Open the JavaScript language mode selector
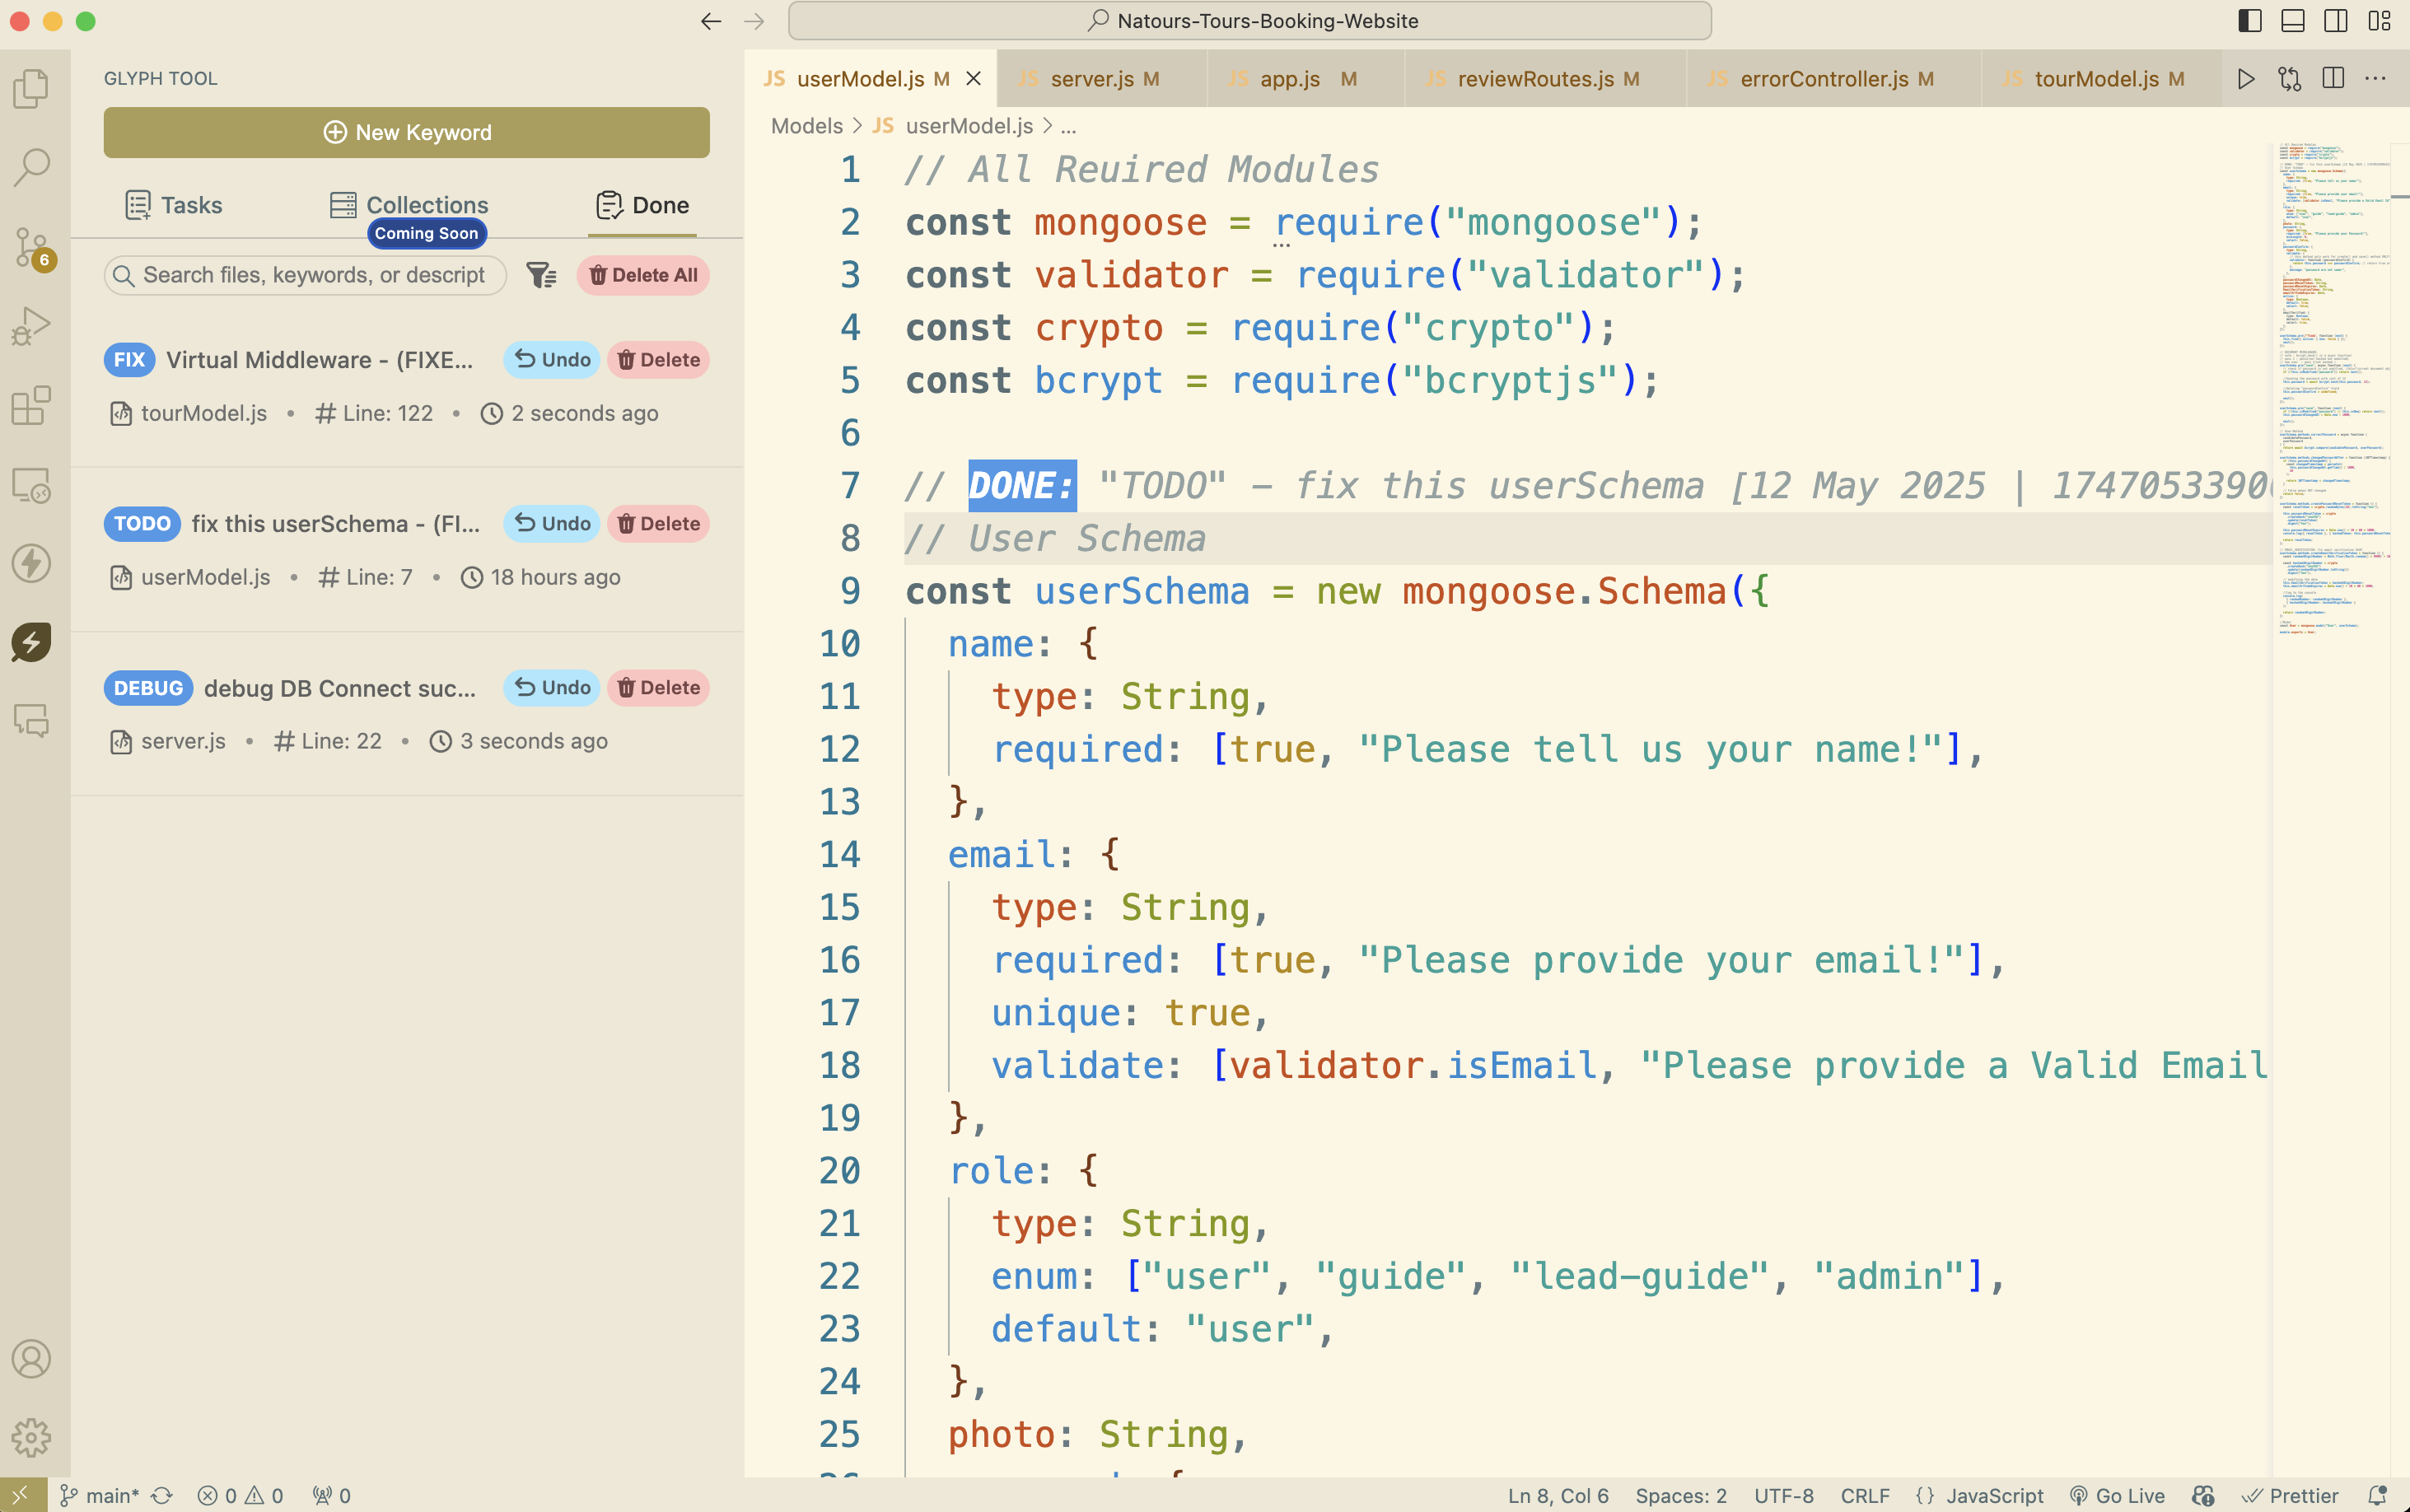 [x=1994, y=1495]
